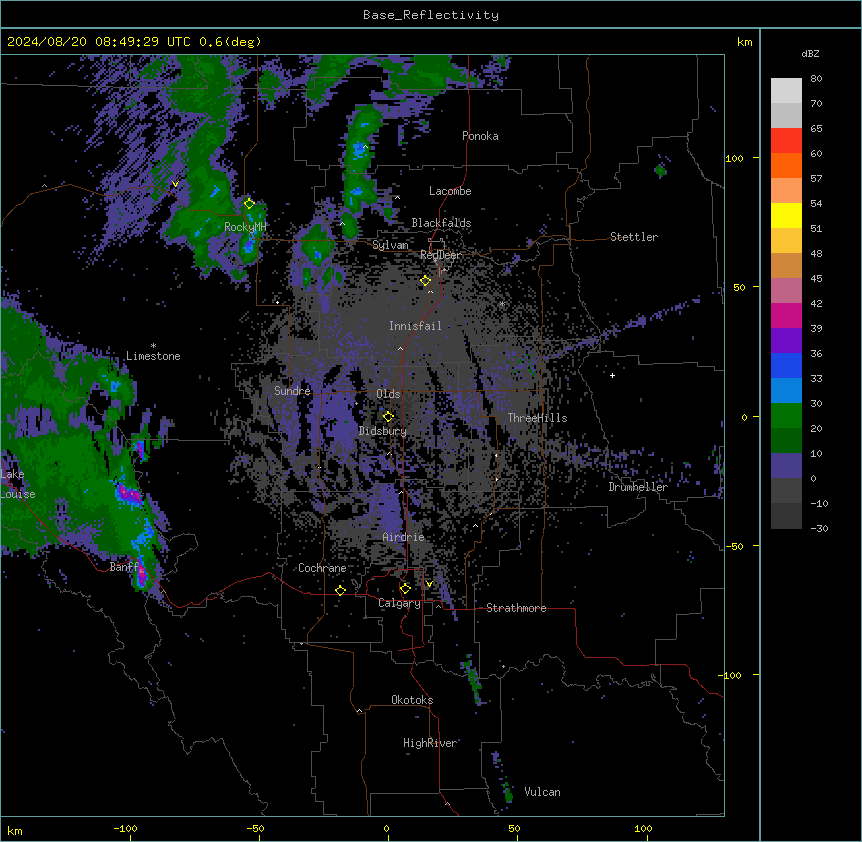Viewport: 862px width, 842px height.
Task: Click the asterisk marker above Limestone label
Action: pos(153,346)
